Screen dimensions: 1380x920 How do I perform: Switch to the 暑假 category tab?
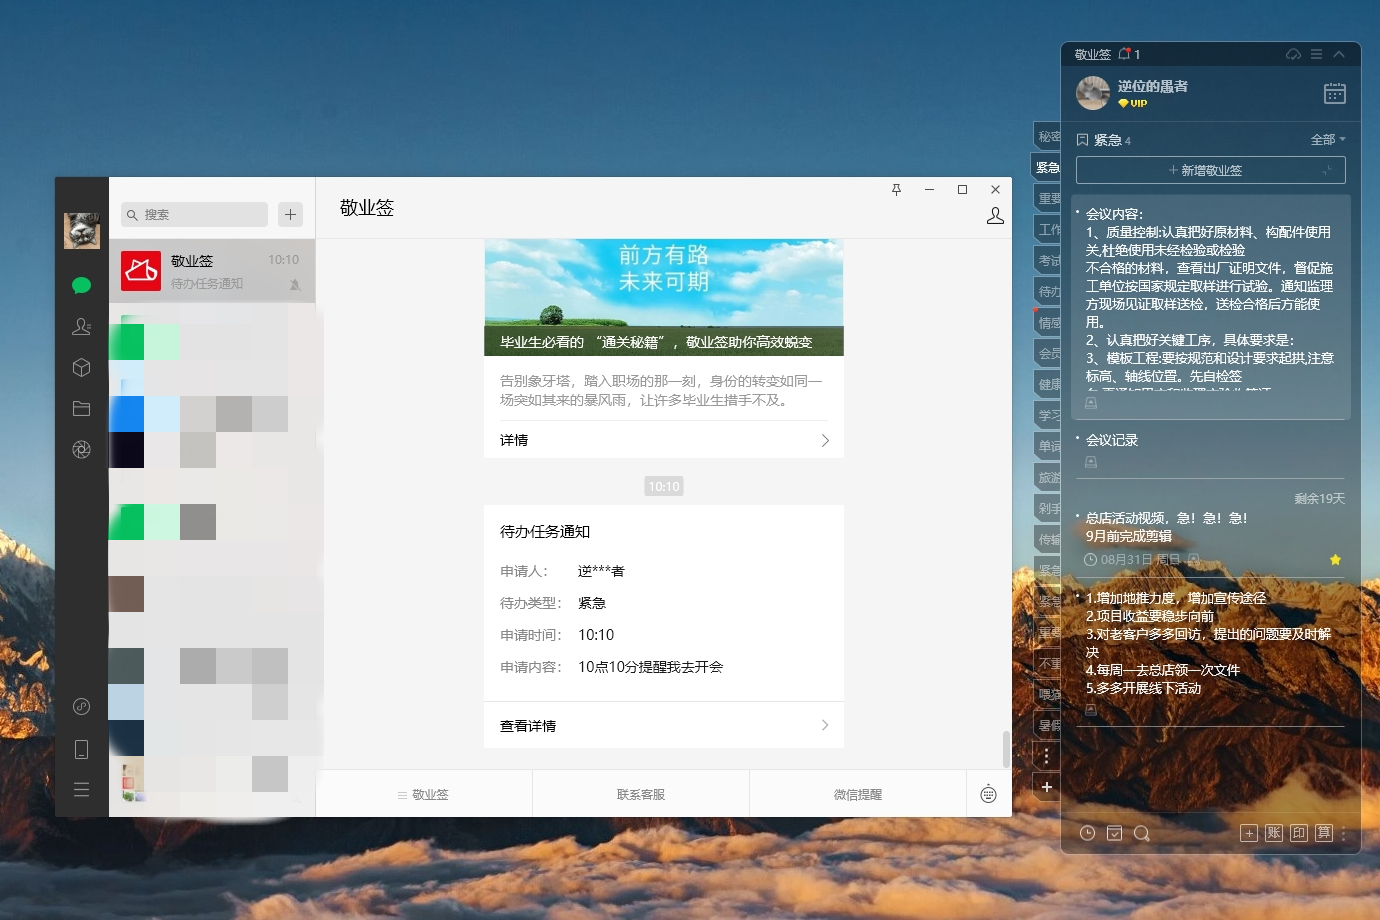[x=1048, y=725]
